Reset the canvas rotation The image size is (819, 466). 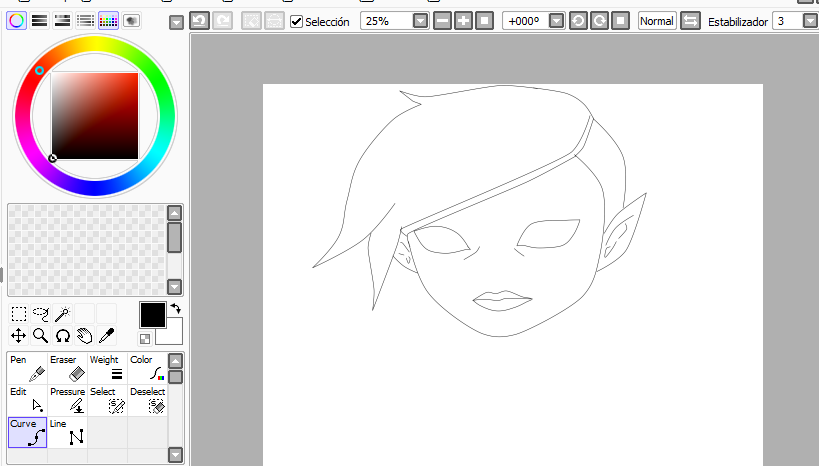coord(620,21)
